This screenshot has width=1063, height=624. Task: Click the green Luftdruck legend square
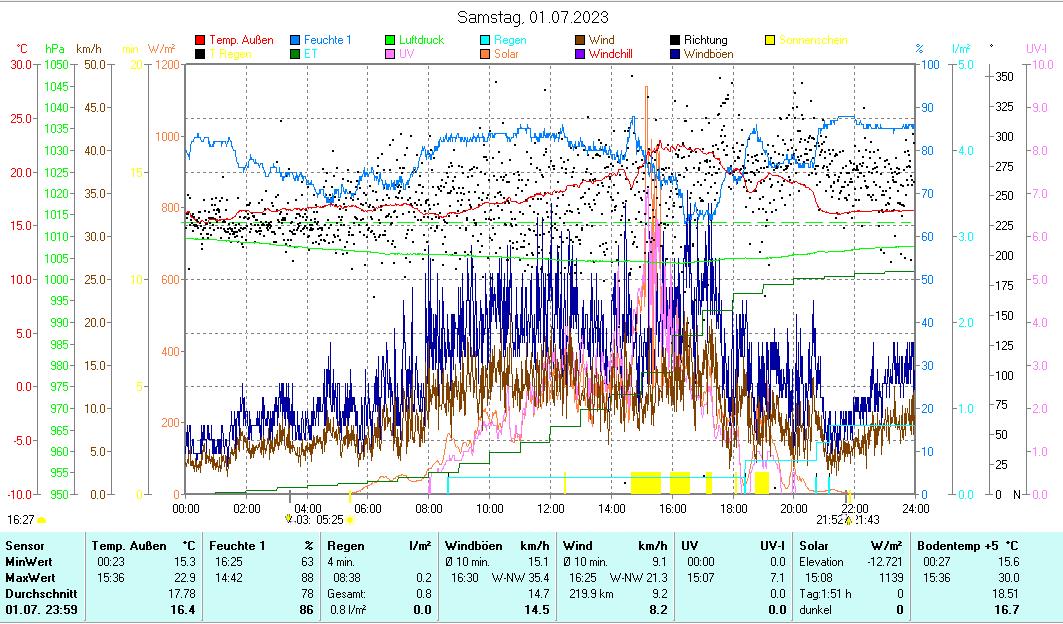390,41
